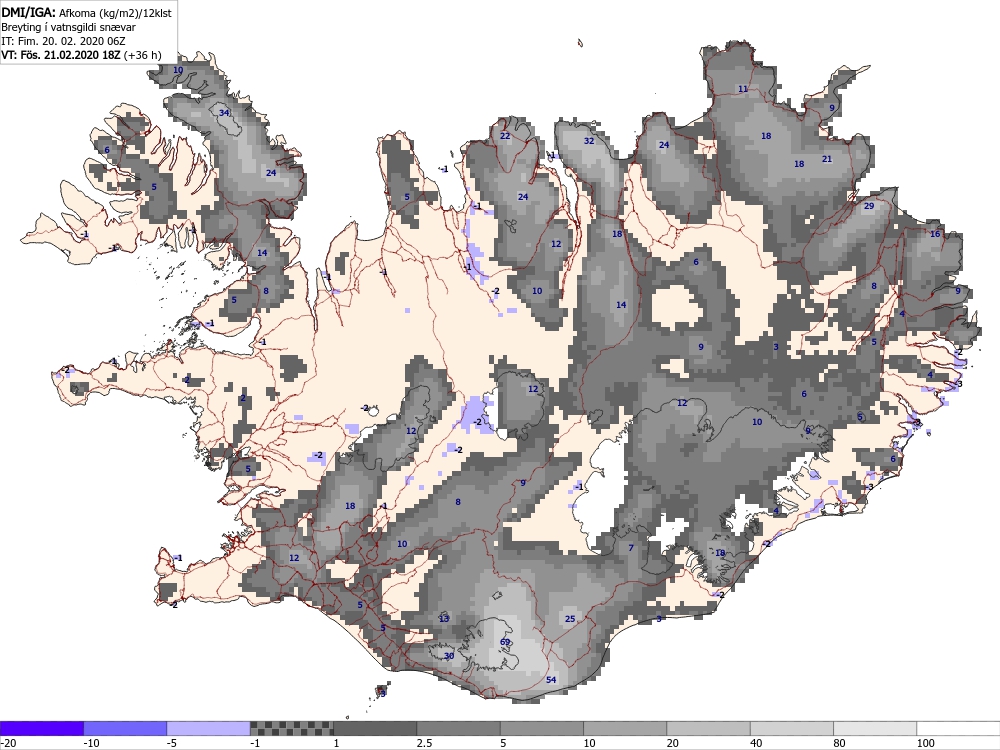Click the legend tick label 40

tap(758, 743)
